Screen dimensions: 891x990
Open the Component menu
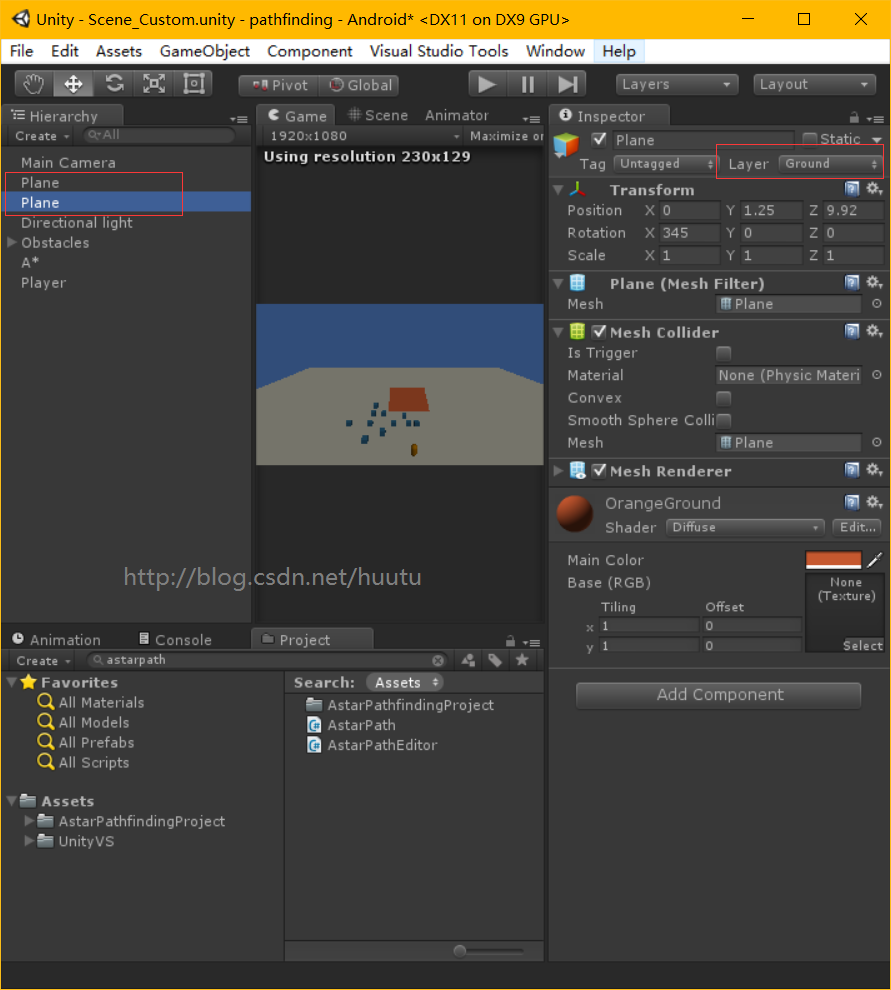309,51
